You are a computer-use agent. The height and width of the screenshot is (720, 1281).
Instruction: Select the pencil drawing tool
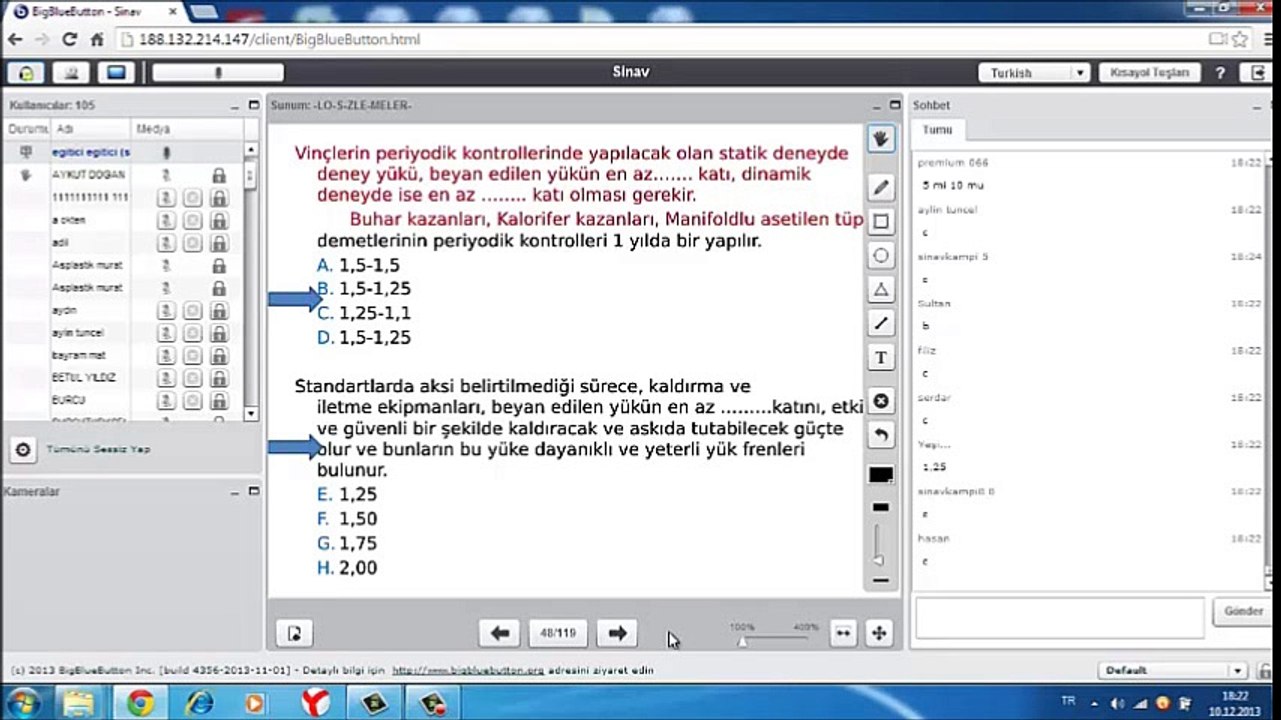881,187
